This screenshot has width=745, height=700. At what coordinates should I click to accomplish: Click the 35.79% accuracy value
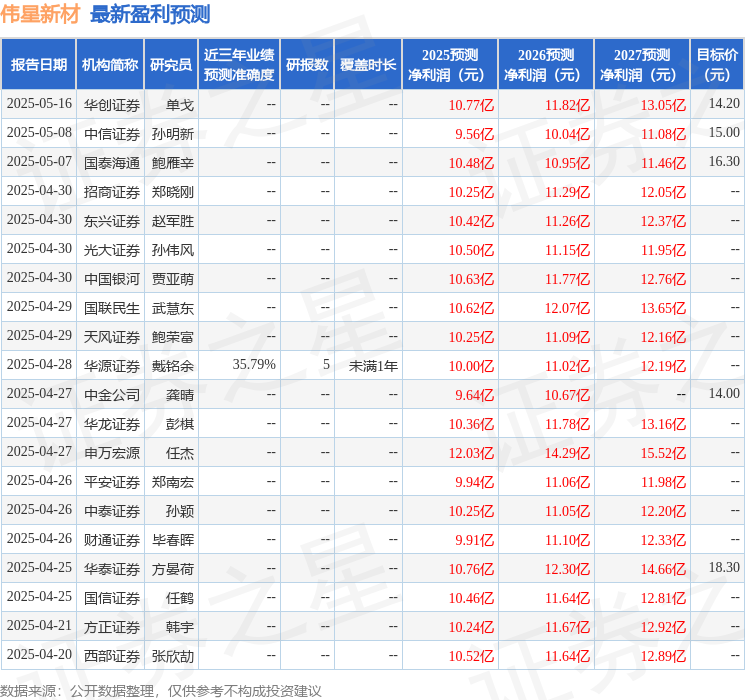click(x=254, y=364)
